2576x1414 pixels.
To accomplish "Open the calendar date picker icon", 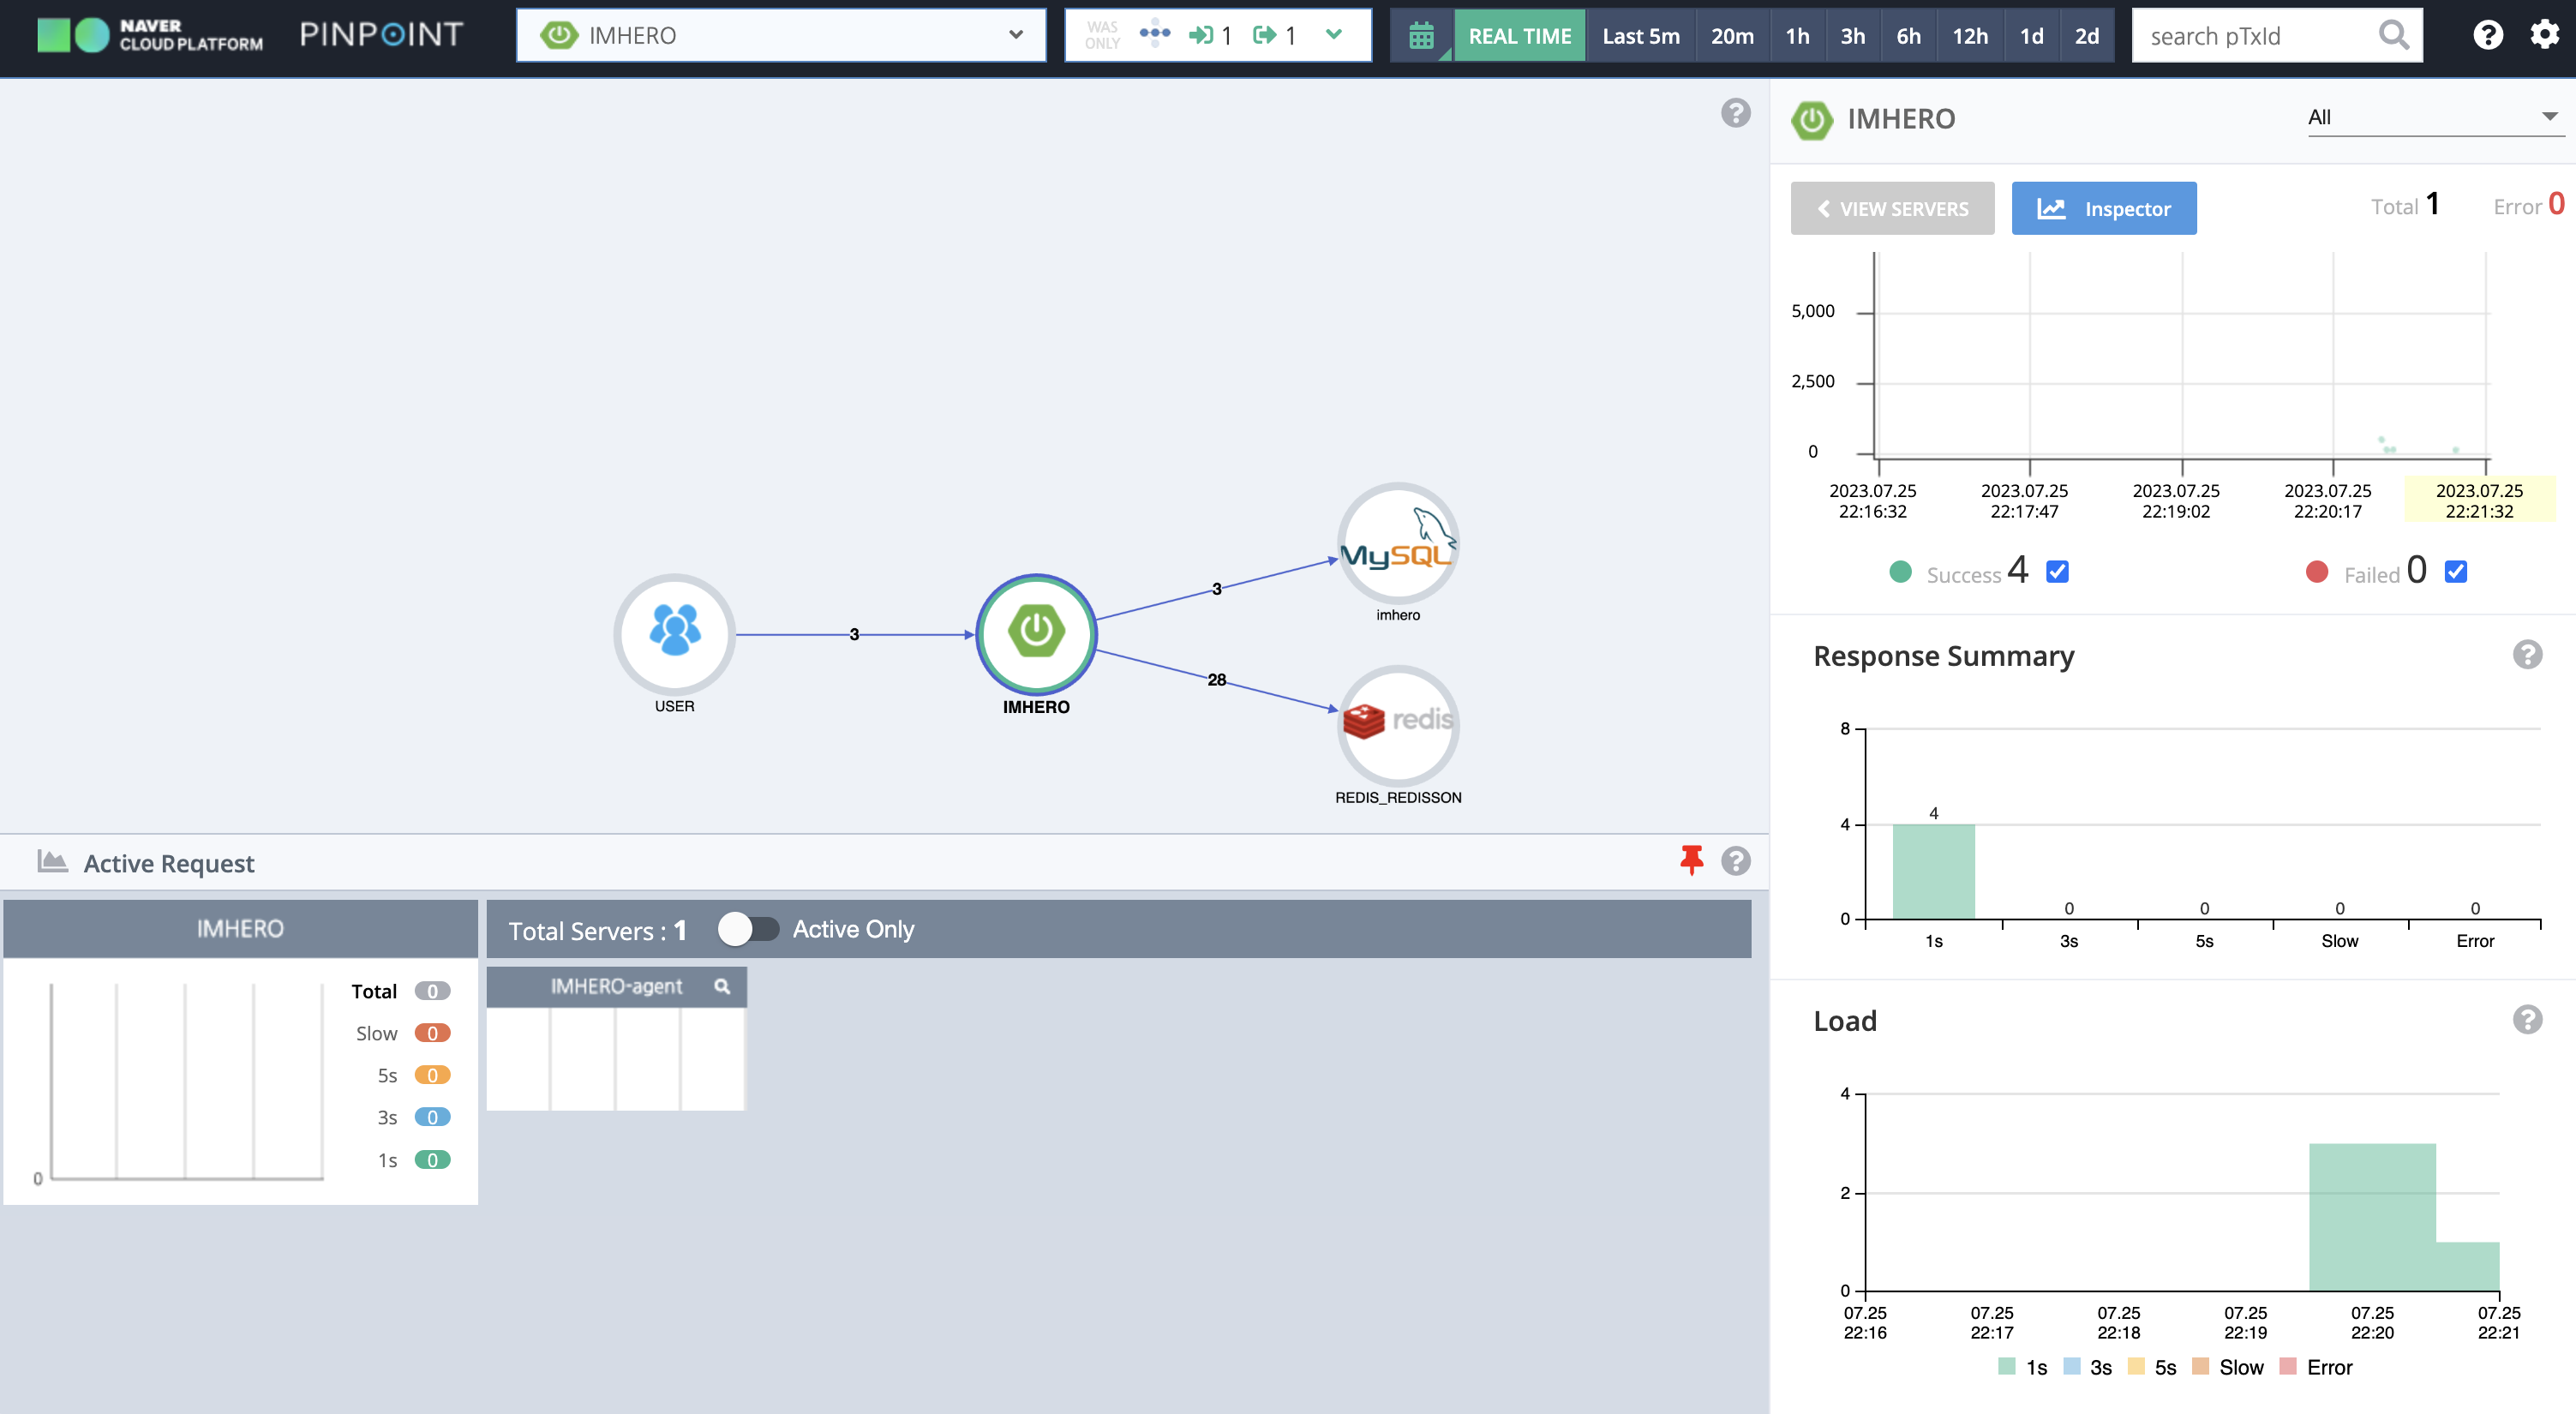I will pyautogui.click(x=1421, y=36).
